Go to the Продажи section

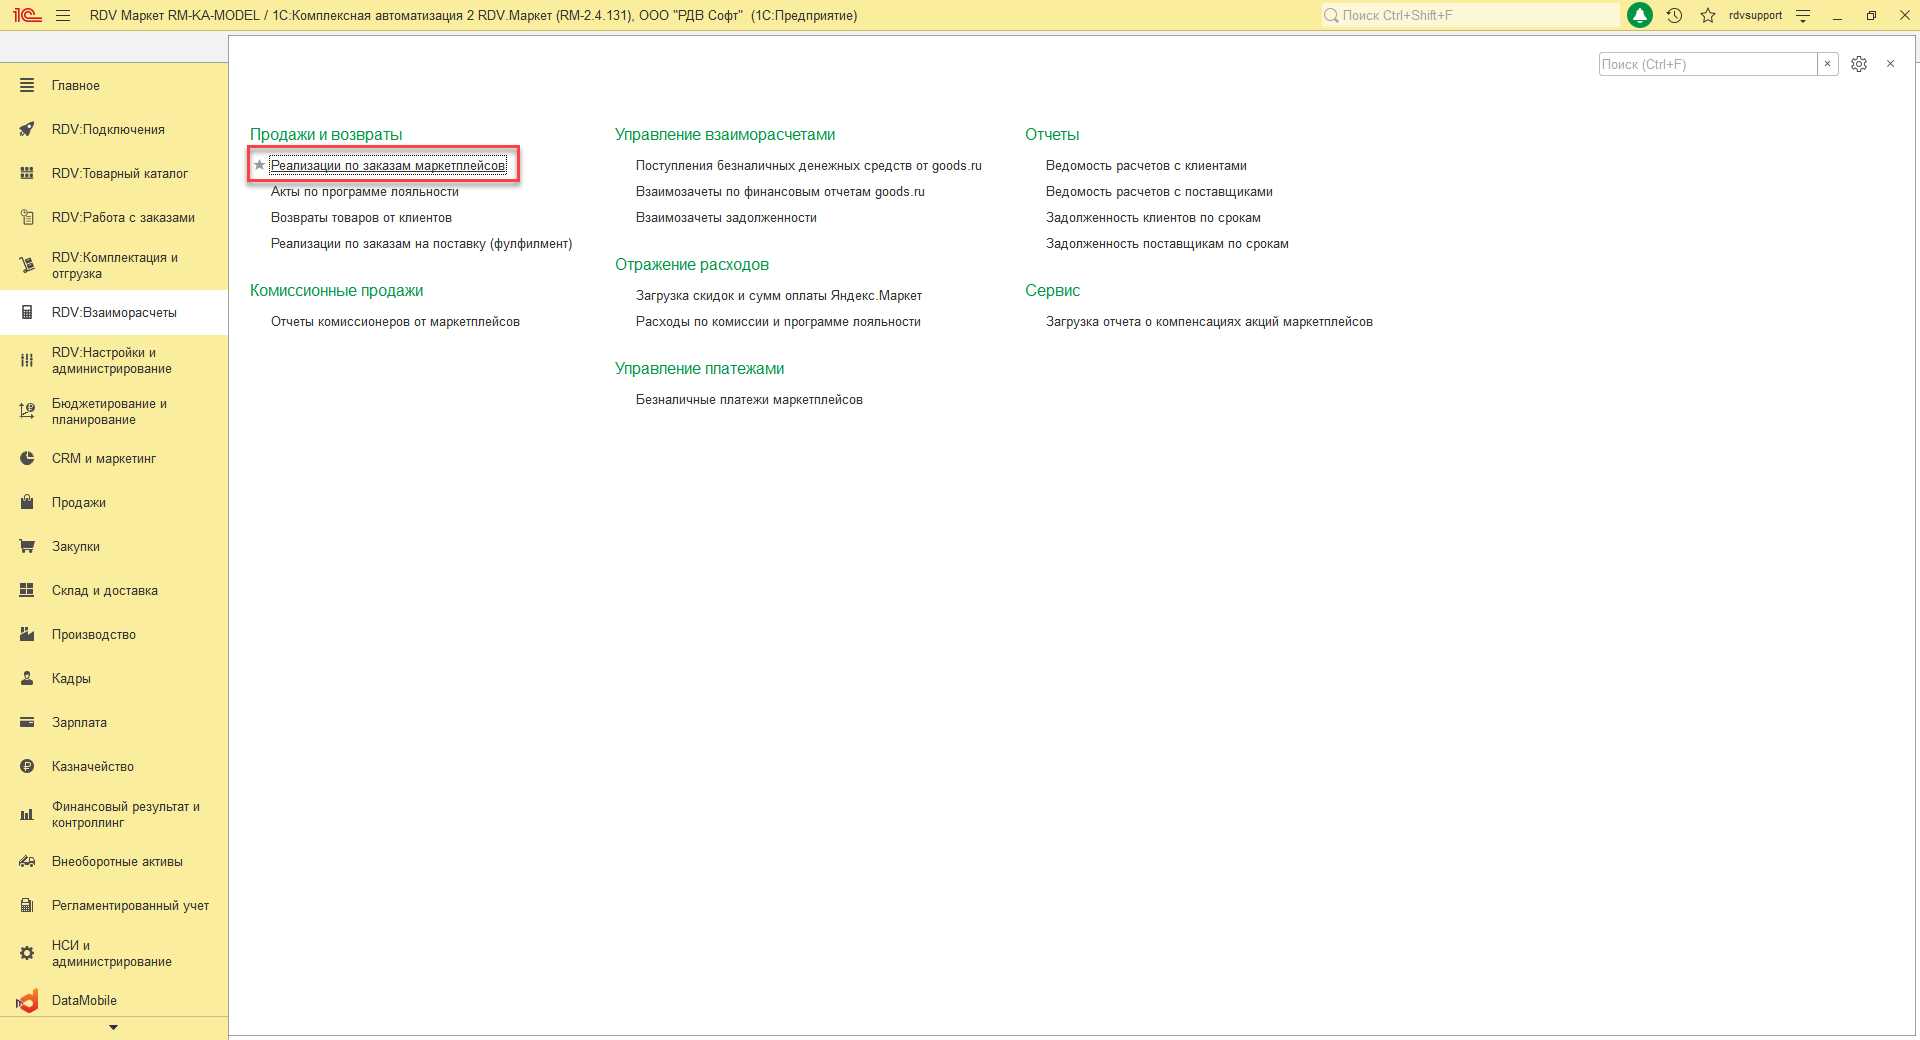point(79,503)
